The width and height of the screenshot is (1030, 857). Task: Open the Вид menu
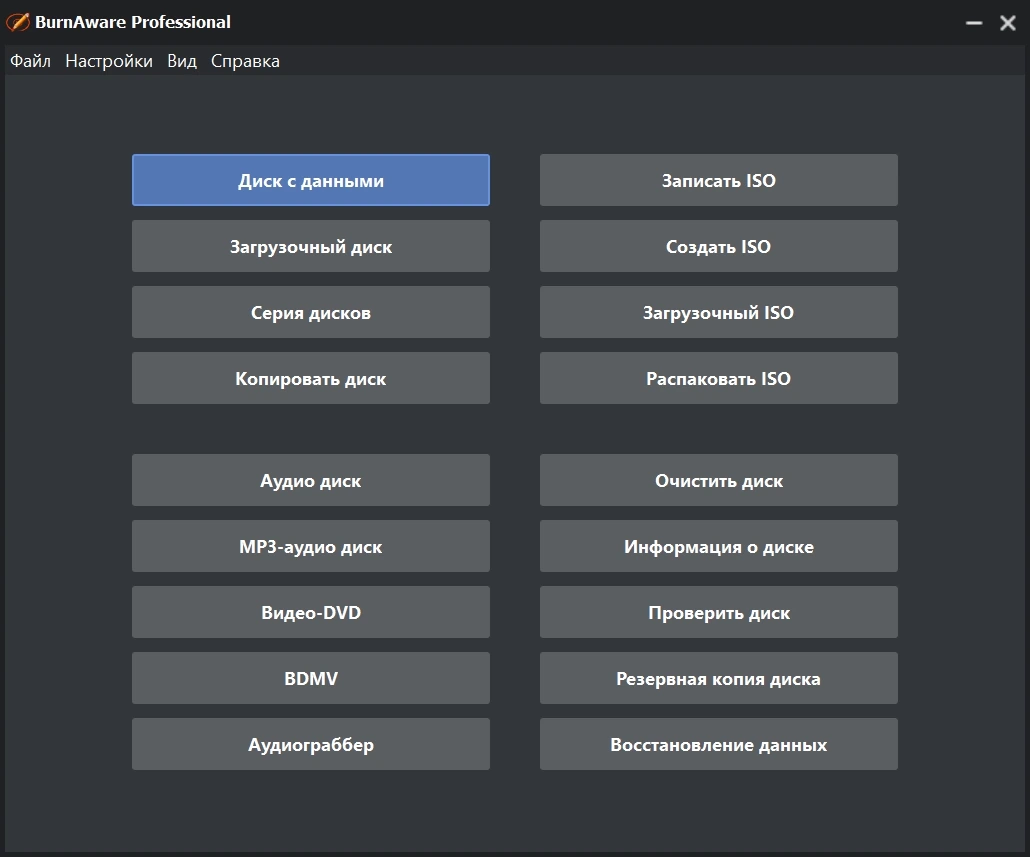tap(182, 61)
